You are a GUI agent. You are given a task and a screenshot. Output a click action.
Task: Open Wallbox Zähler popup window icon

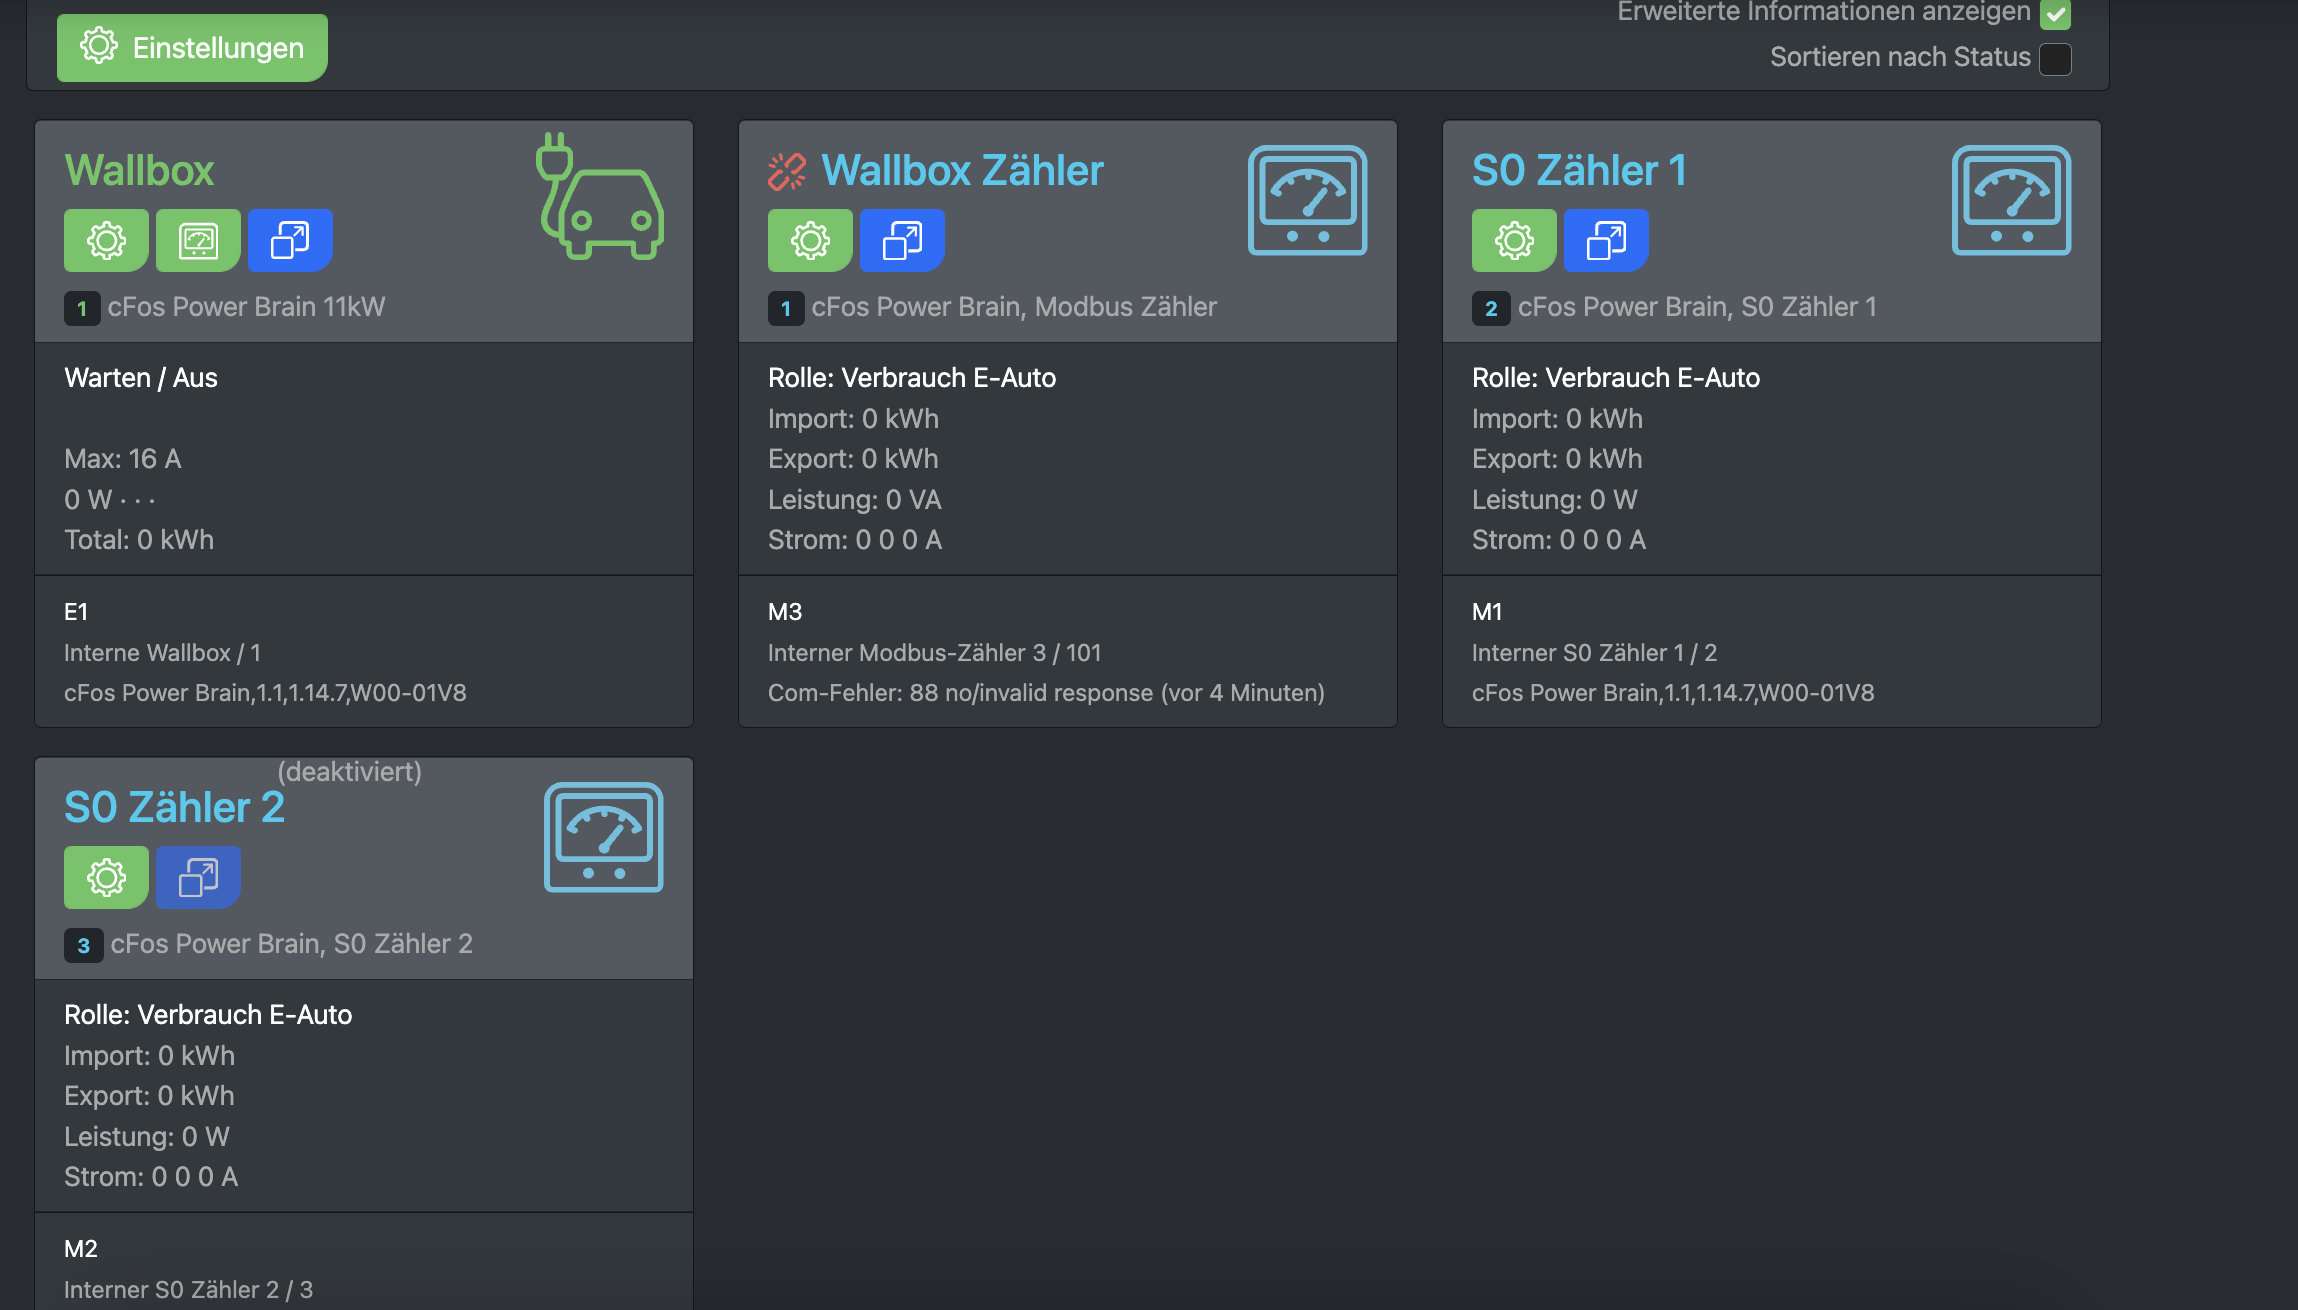coord(902,240)
